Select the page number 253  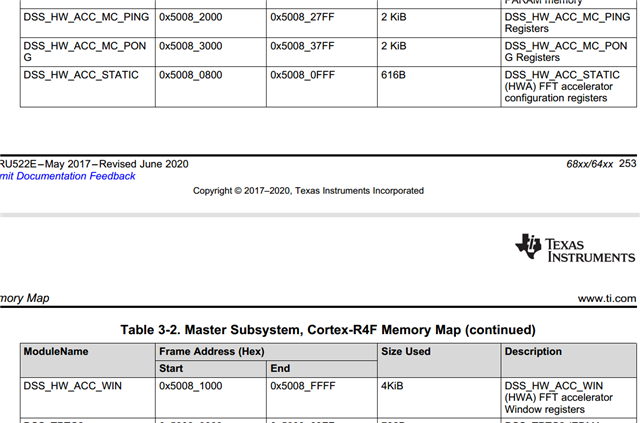pyautogui.click(x=627, y=163)
